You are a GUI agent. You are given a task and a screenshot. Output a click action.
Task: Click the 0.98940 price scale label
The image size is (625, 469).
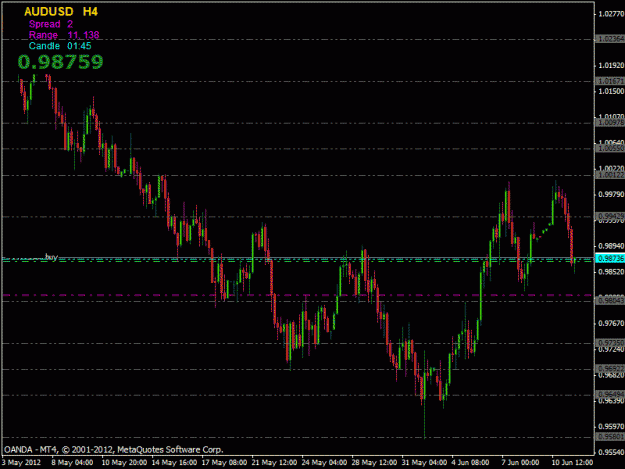pos(611,246)
